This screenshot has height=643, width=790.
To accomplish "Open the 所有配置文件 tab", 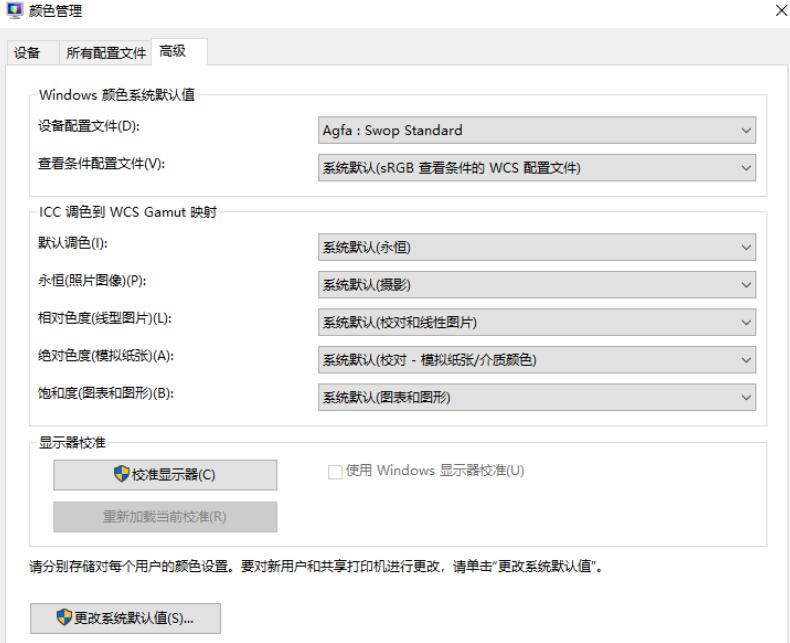I will (106, 53).
